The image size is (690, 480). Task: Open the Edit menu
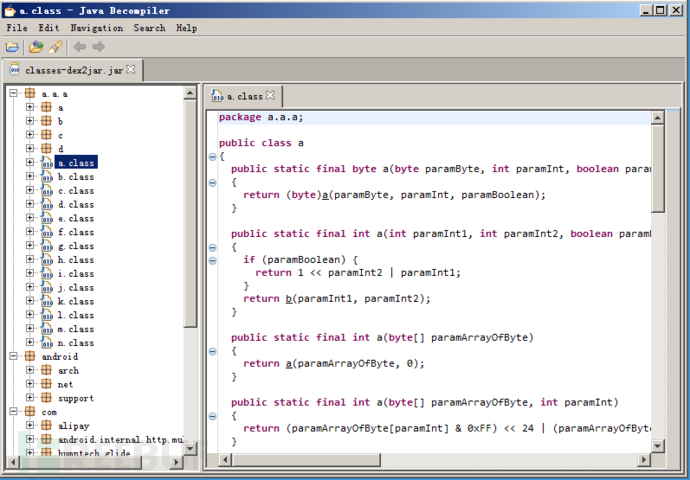click(x=48, y=28)
